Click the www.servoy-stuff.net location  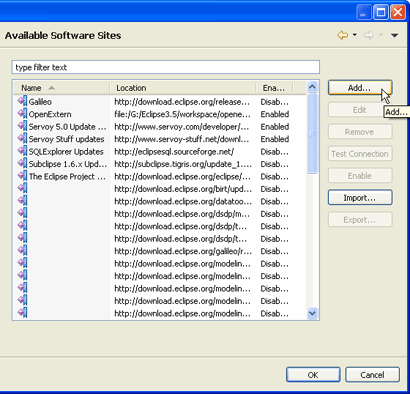point(182,139)
